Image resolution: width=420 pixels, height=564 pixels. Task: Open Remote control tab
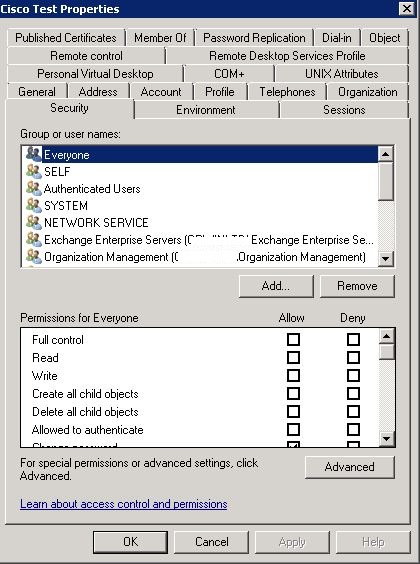[86, 56]
